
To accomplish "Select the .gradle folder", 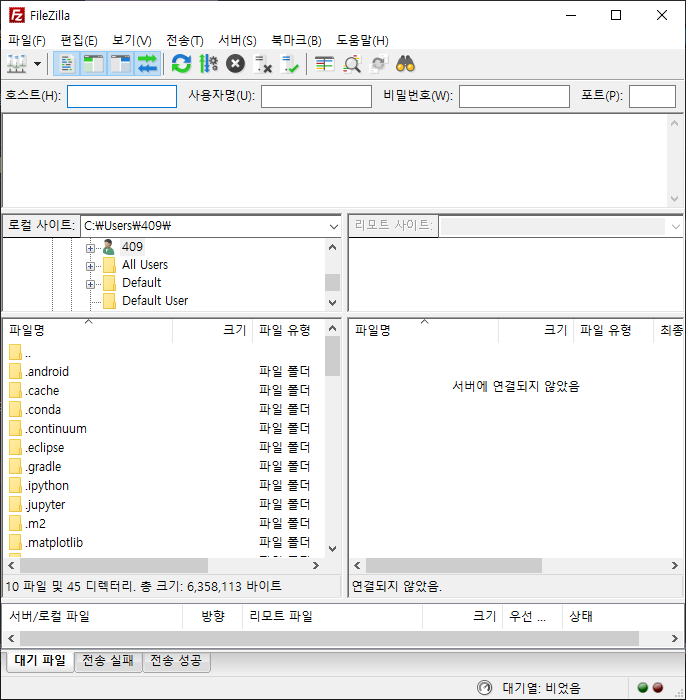I will (x=35, y=467).
